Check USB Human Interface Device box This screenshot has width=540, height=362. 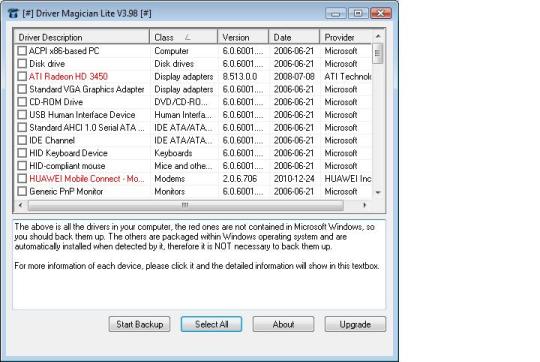pos(22,115)
